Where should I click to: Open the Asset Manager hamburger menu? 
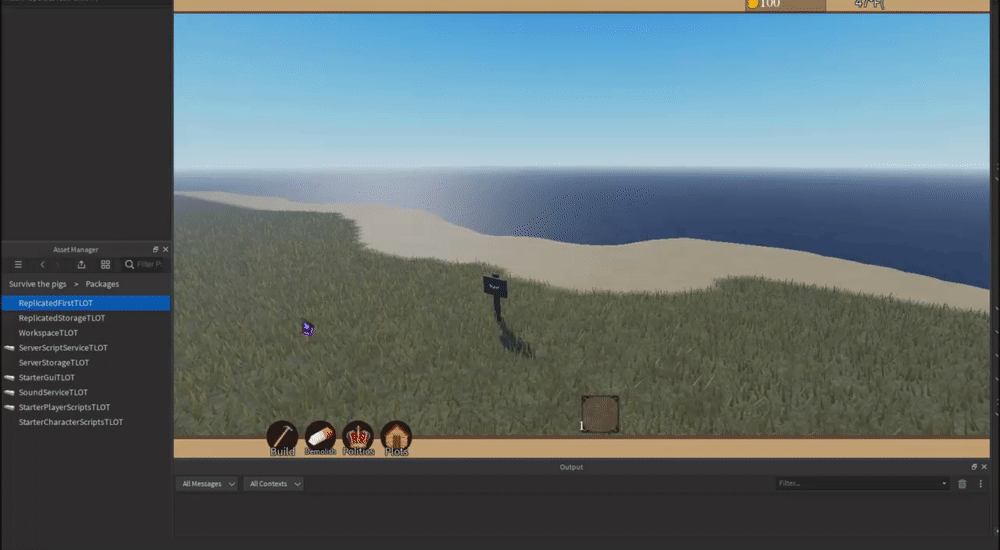18,264
